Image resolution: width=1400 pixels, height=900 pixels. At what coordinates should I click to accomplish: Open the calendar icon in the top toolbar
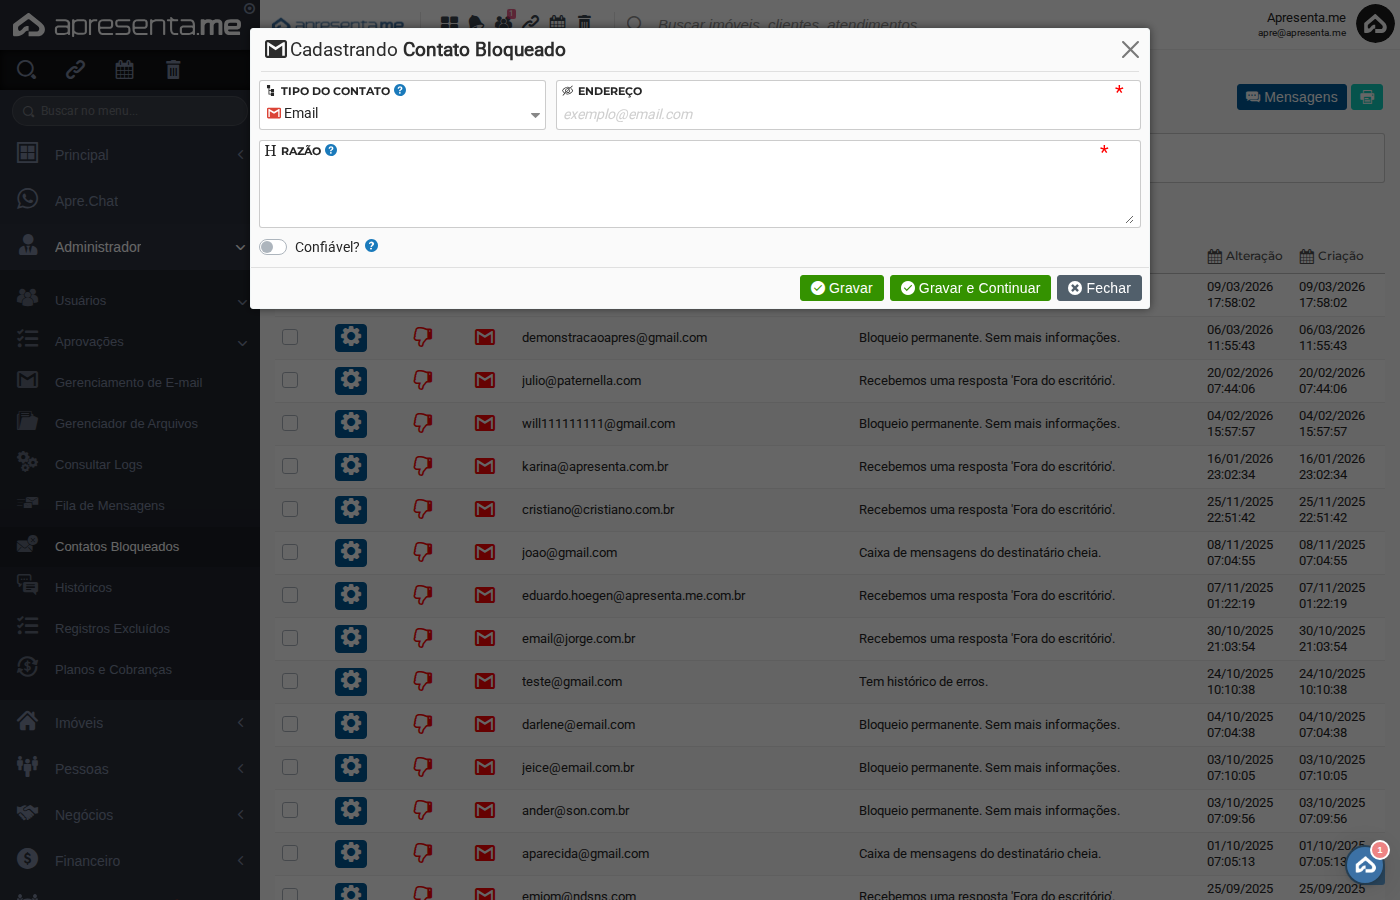[x=558, y=20]
